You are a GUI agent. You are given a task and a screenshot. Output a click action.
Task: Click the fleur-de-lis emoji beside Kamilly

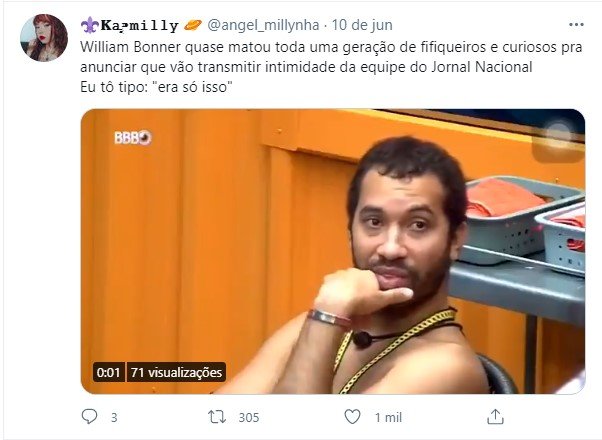pos(90,25)
